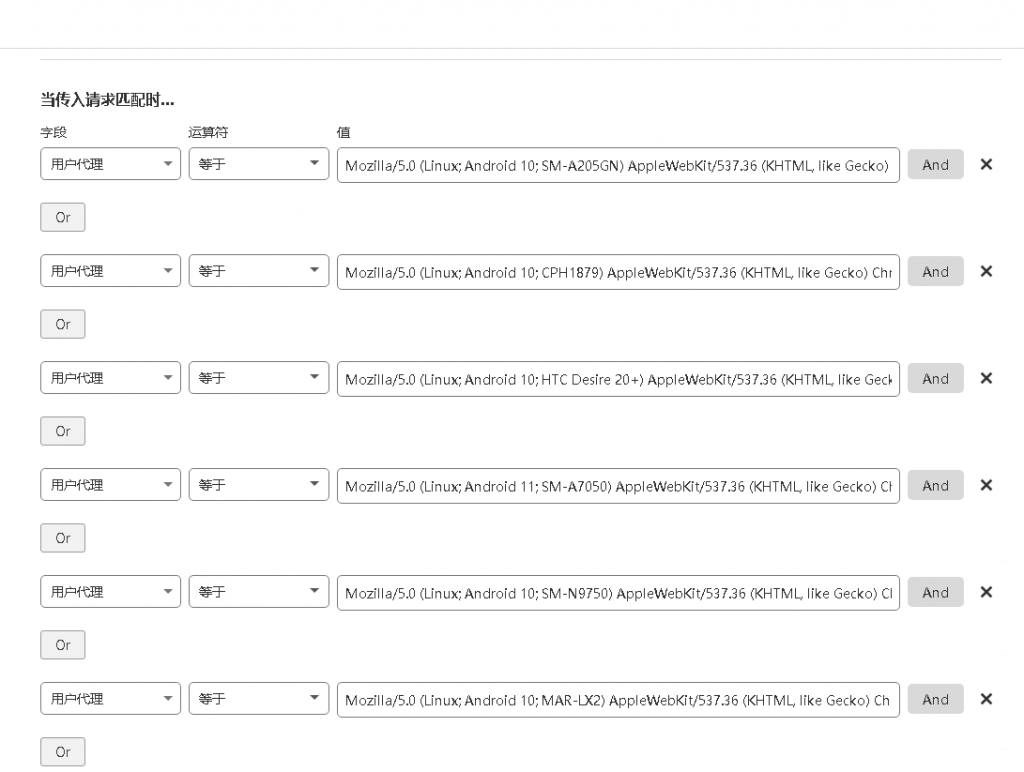Screen dimensions: 1024x772
Task: Open operator dropdown in the SM-N9750 row
Action: tap(258, 592)
